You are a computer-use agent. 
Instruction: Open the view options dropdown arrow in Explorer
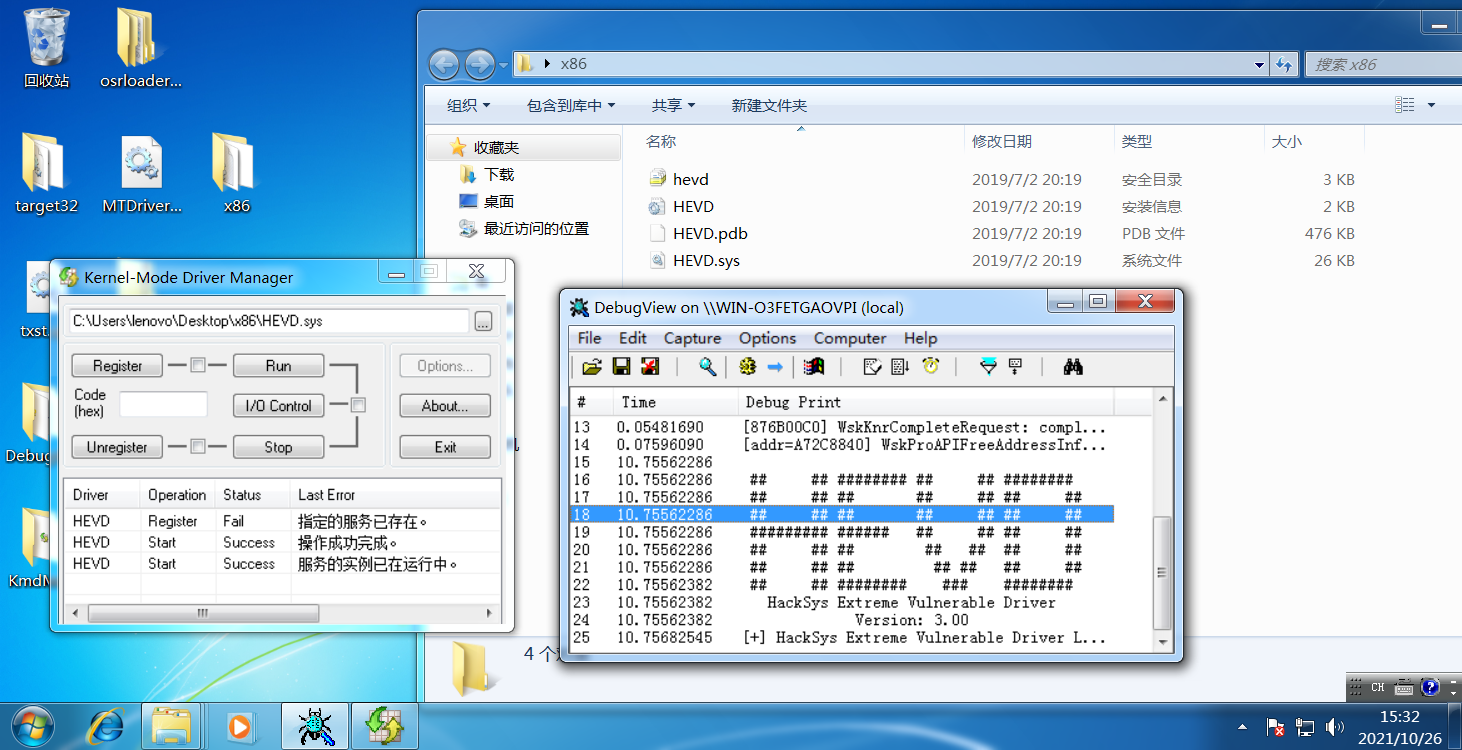[x=1431, y=105]
